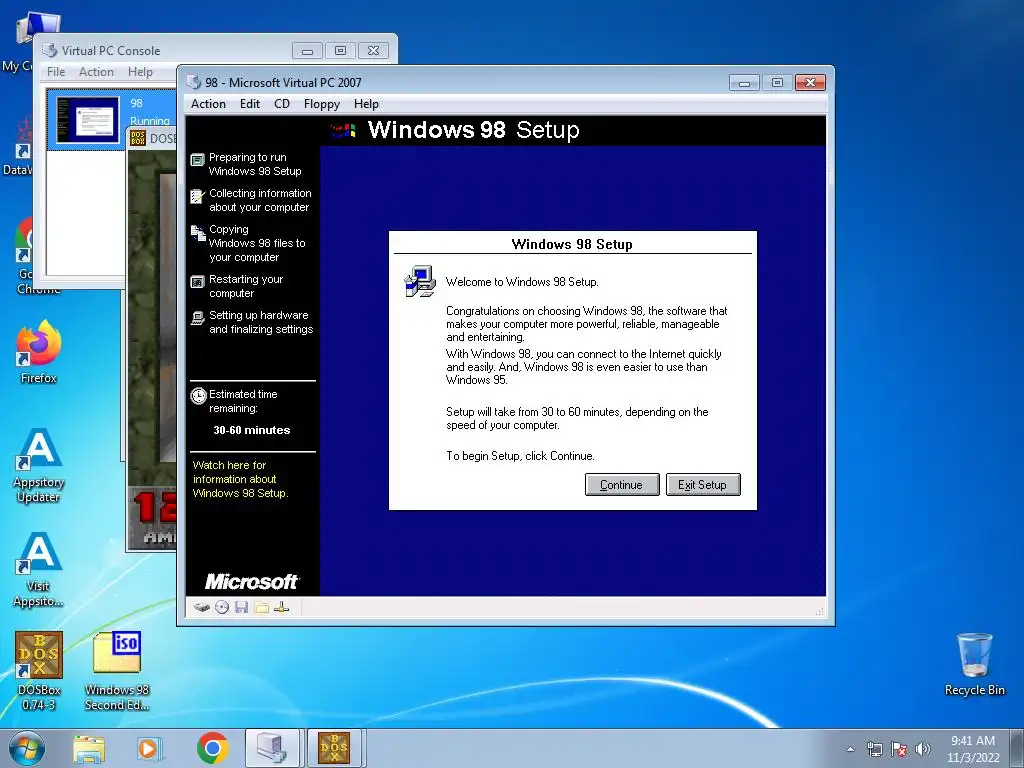Viewport: 1024px width, 768px height.
Task: Select the Windows 98 Second Ed... iso file
Action: tap(117, 670)
